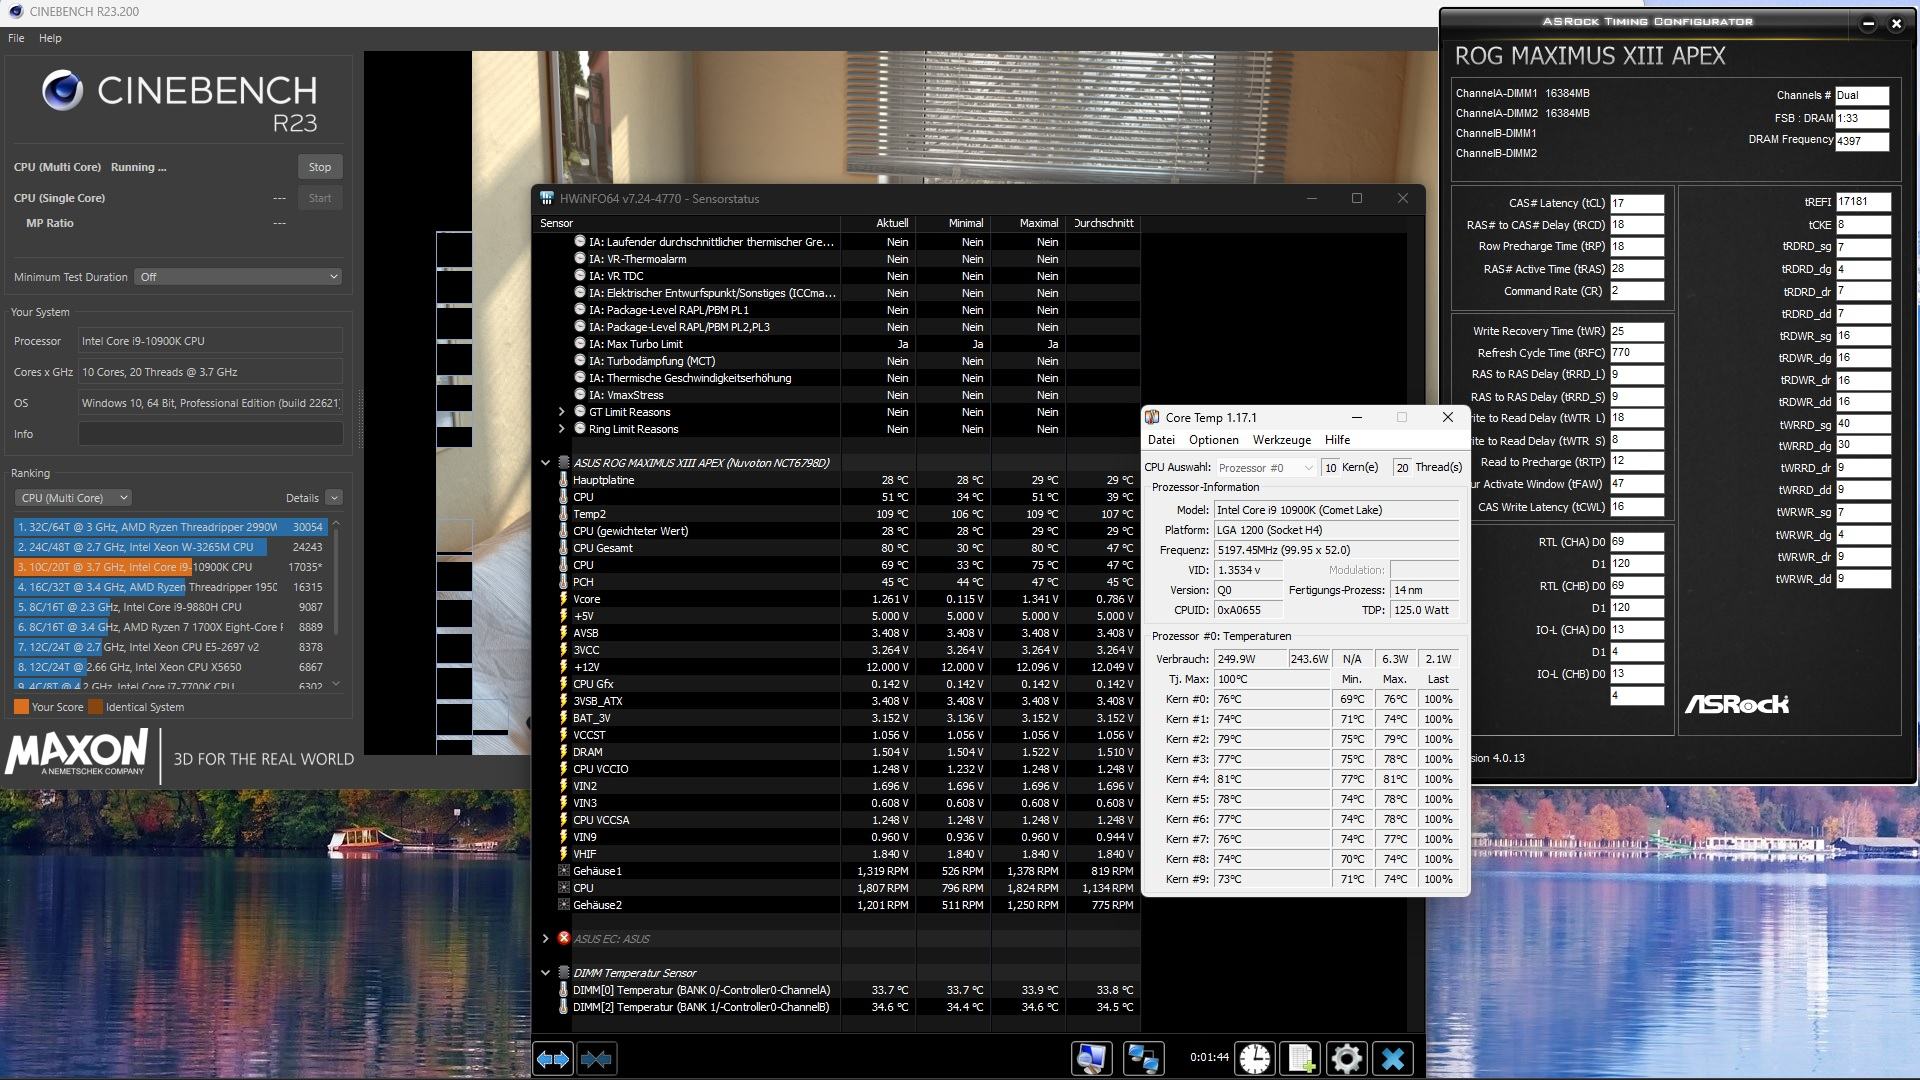Click Refresh Cycle Time (tRFC) field
This screenshot has width=1920, height=1080.
[1637, 353]
